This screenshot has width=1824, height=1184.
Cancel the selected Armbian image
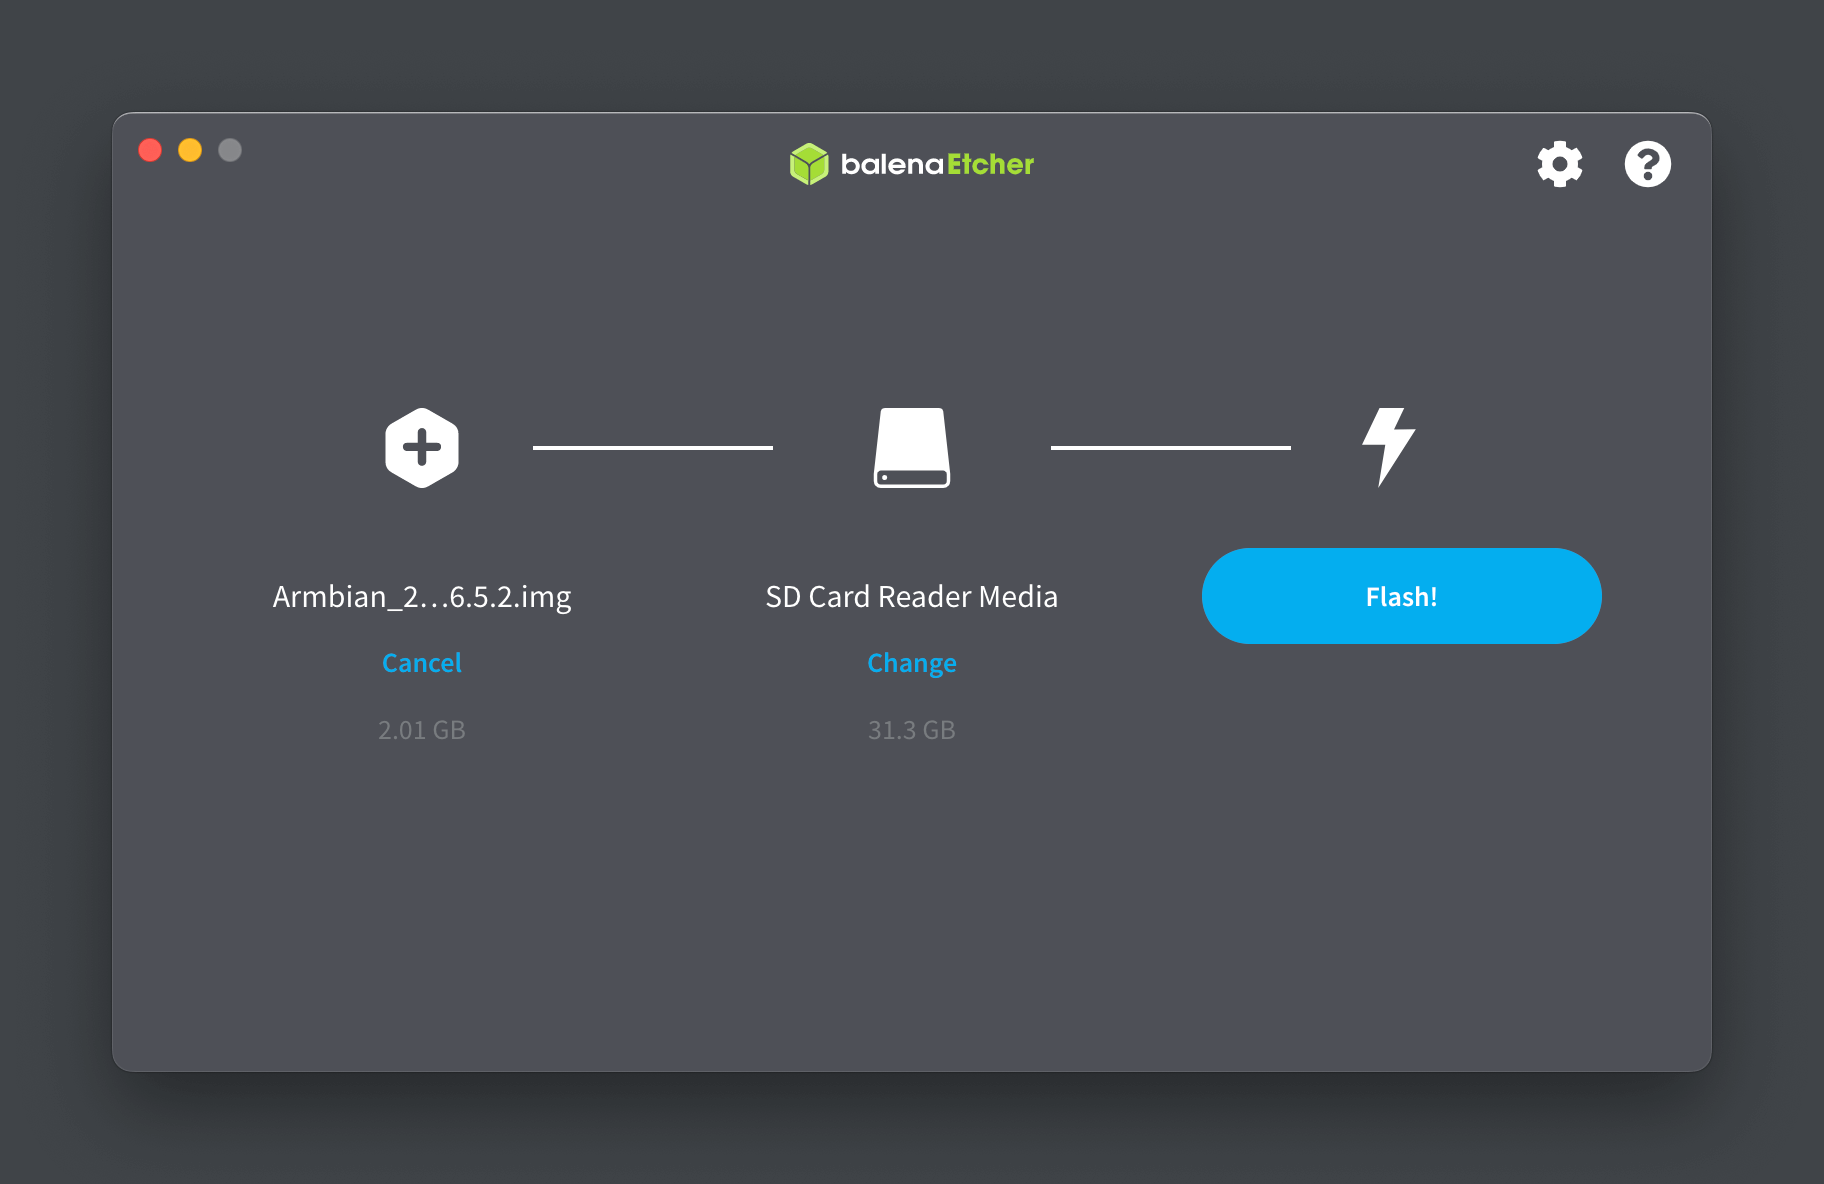(x=422, y=663)
